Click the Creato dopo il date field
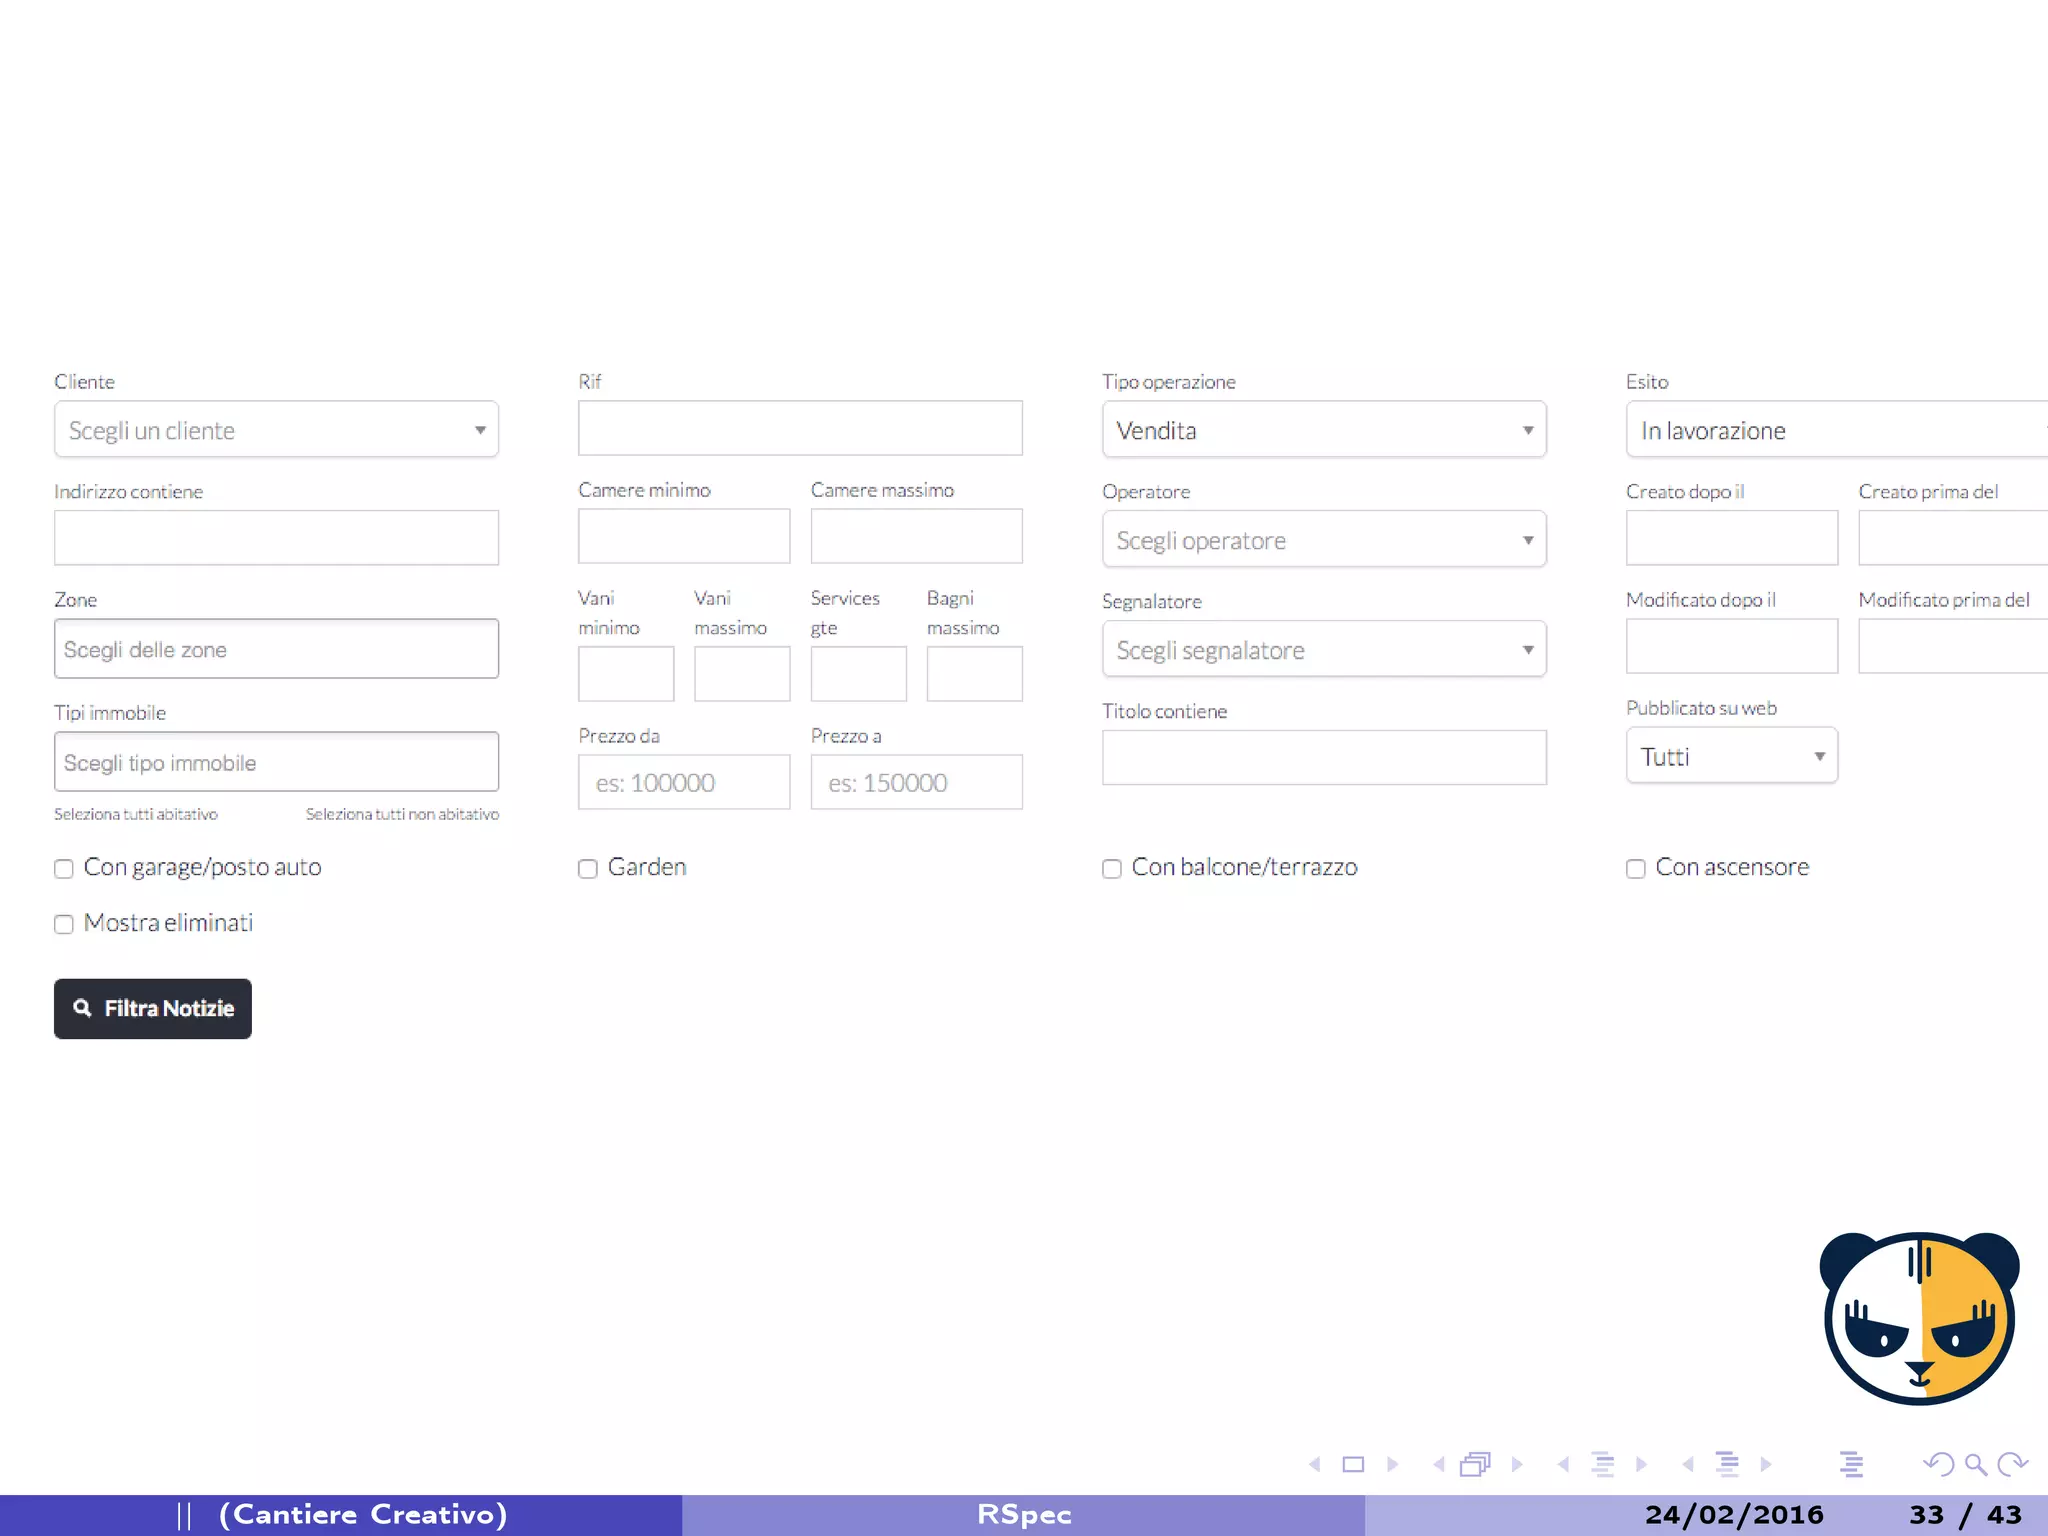This screenshot has width=2048, height=1536. (x=1732, y=538)
